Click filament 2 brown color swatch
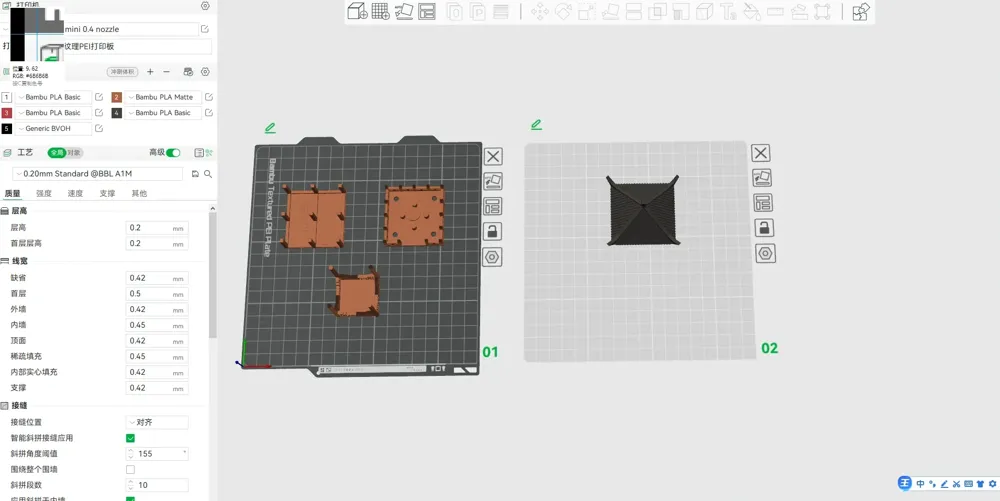The width and height of the screenshot is (1000, 501). (117, 98)
